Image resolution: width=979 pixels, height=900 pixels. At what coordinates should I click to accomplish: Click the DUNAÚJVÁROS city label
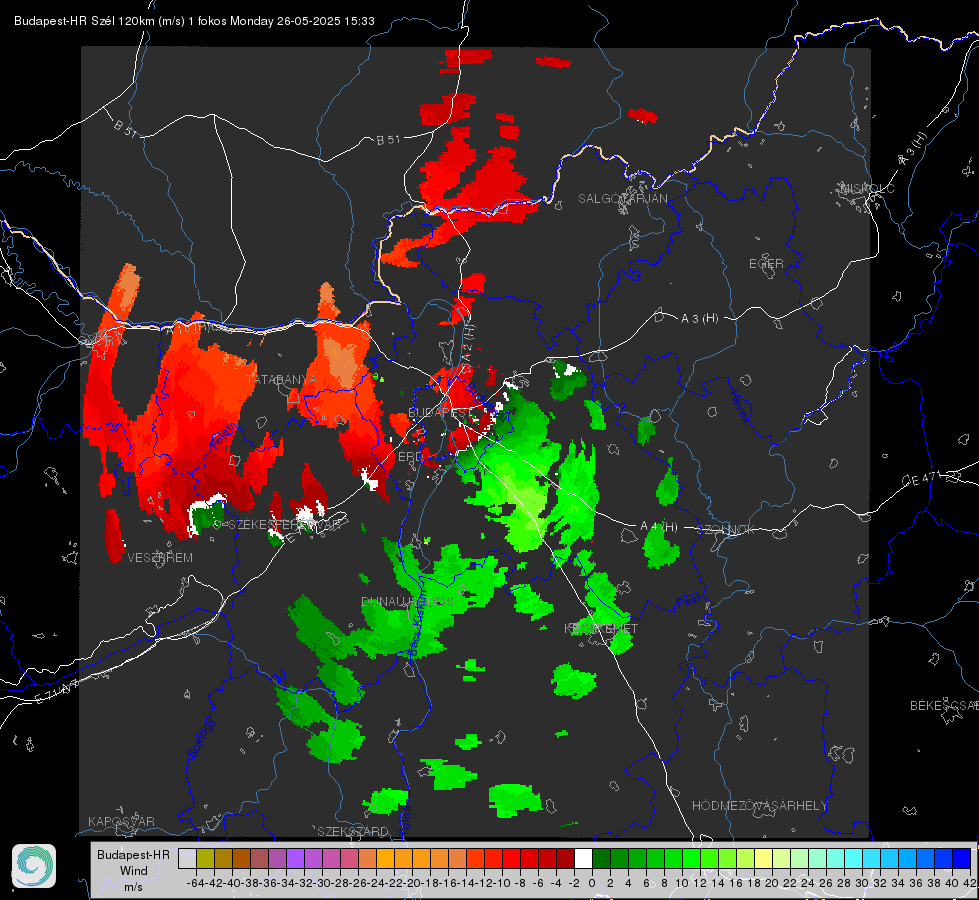(407, 601)
